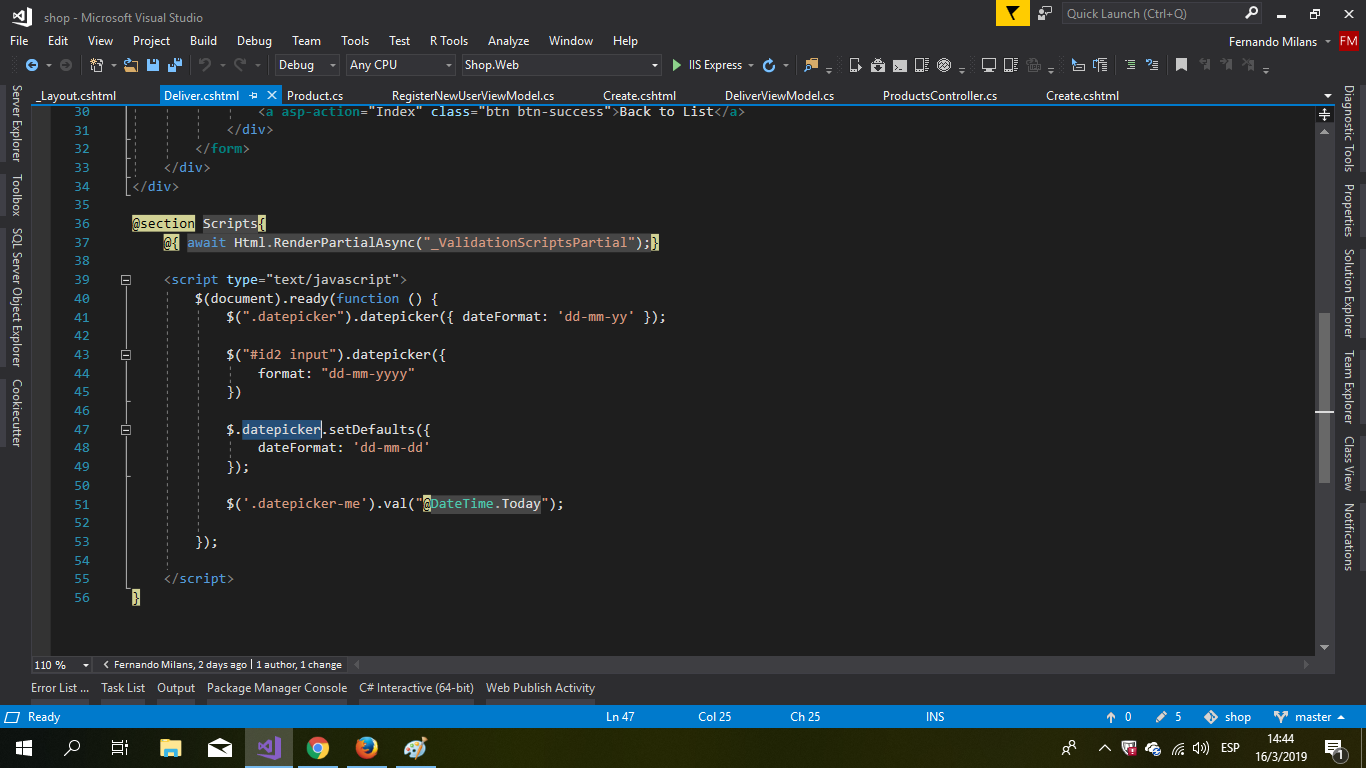Switch to the _Layout.cshtml tab

point(77,96)
